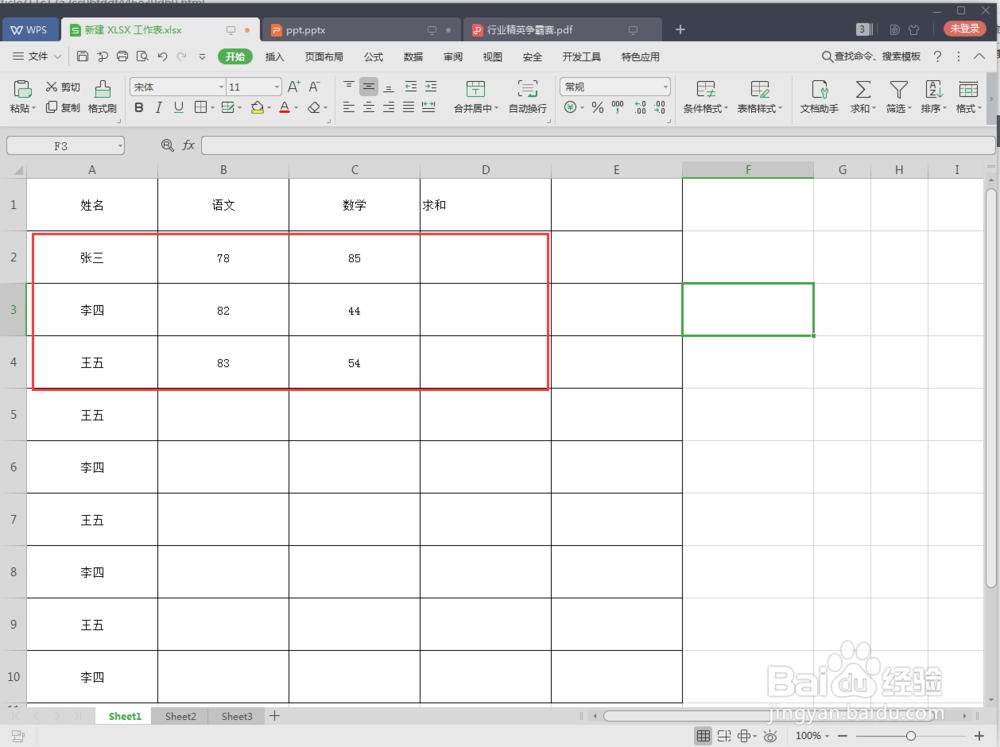Open Table Styles (表格样式) menu
1000x747 pixels.
760,97
